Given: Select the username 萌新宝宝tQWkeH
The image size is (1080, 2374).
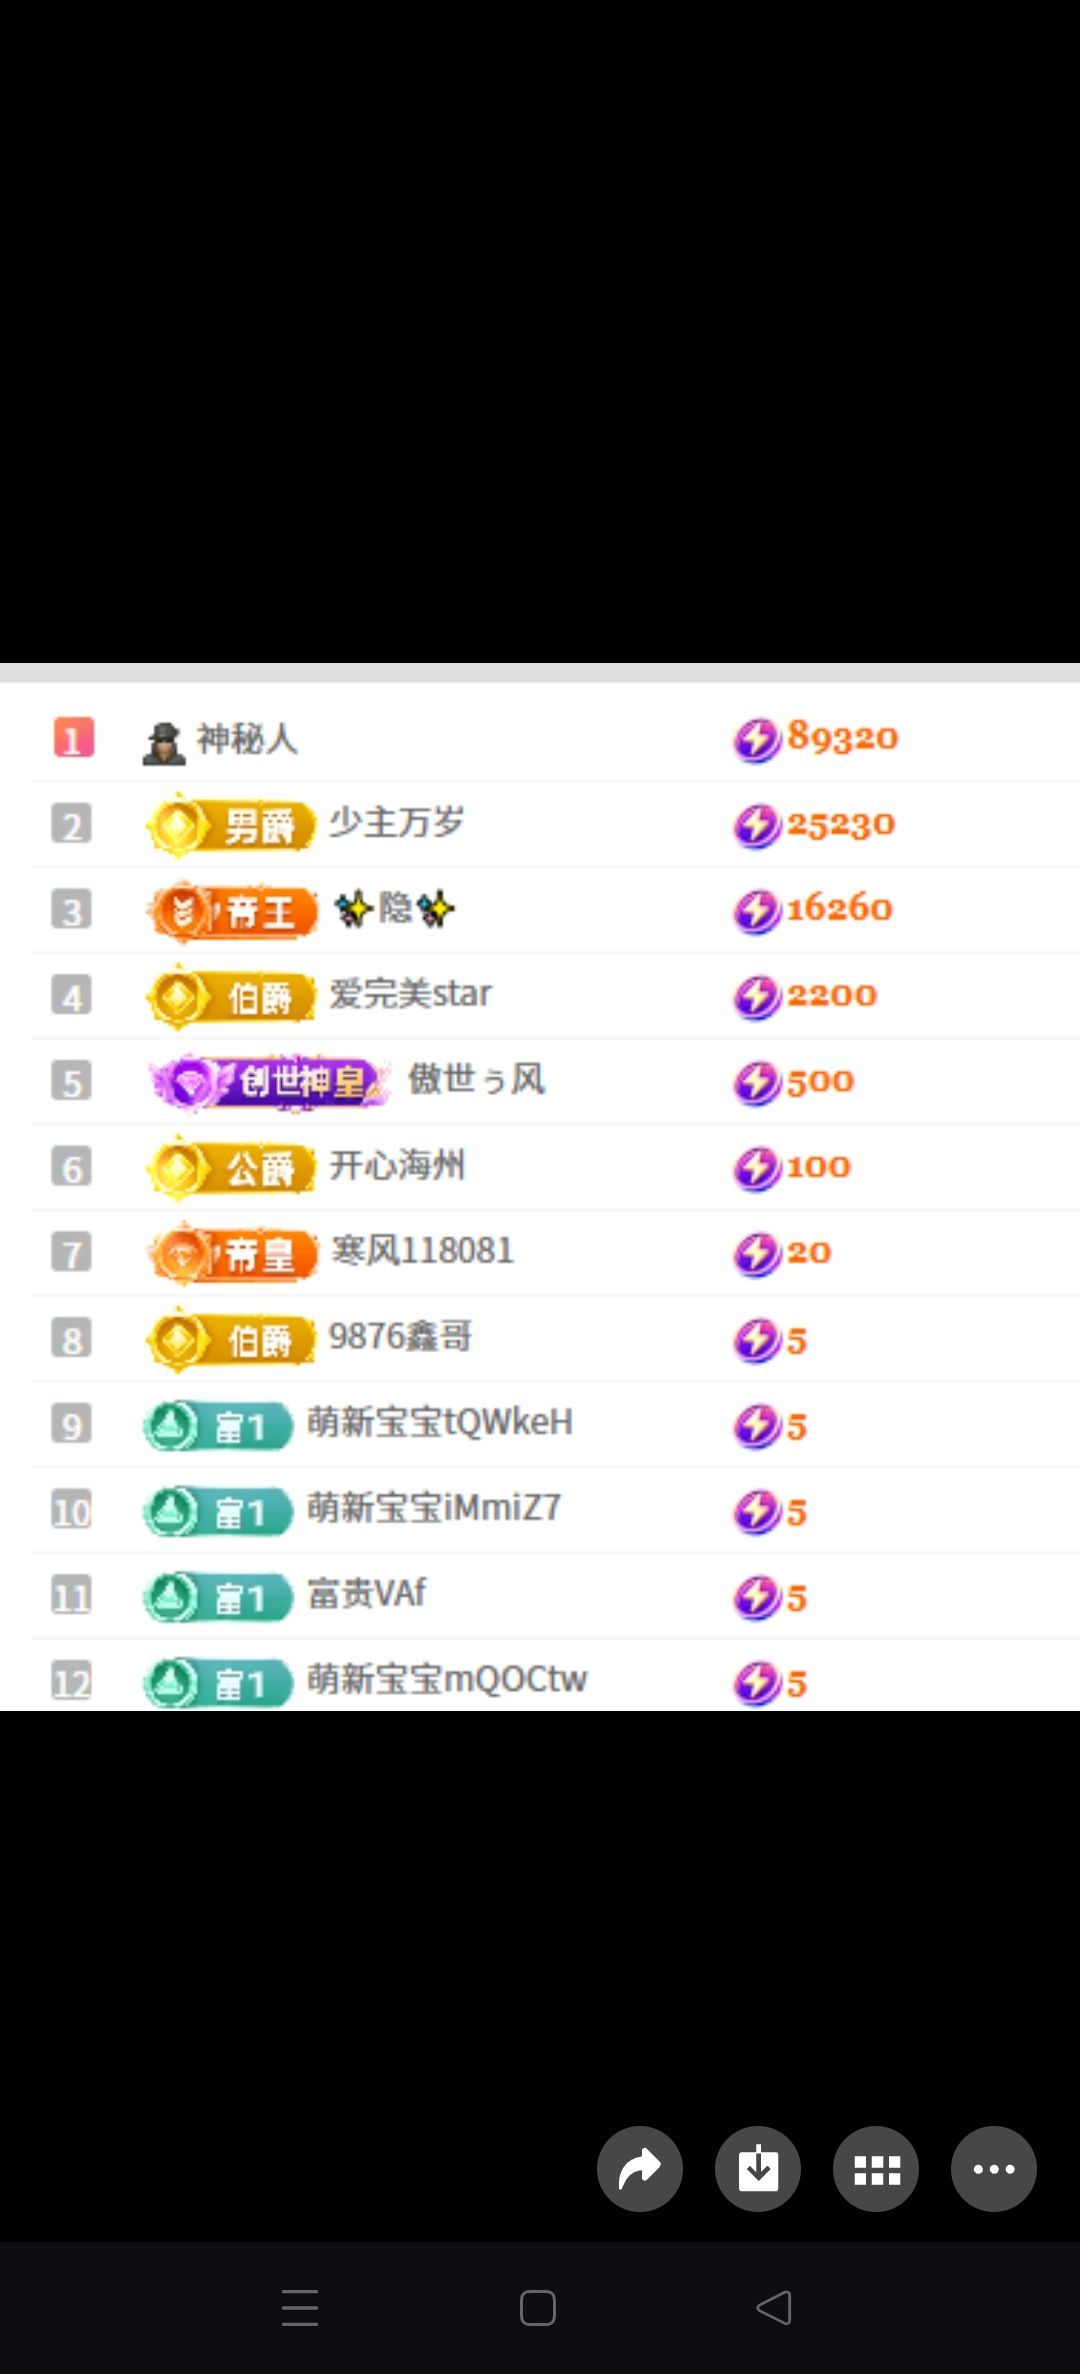Looking at the screenshot, I should coord(440,1422).
